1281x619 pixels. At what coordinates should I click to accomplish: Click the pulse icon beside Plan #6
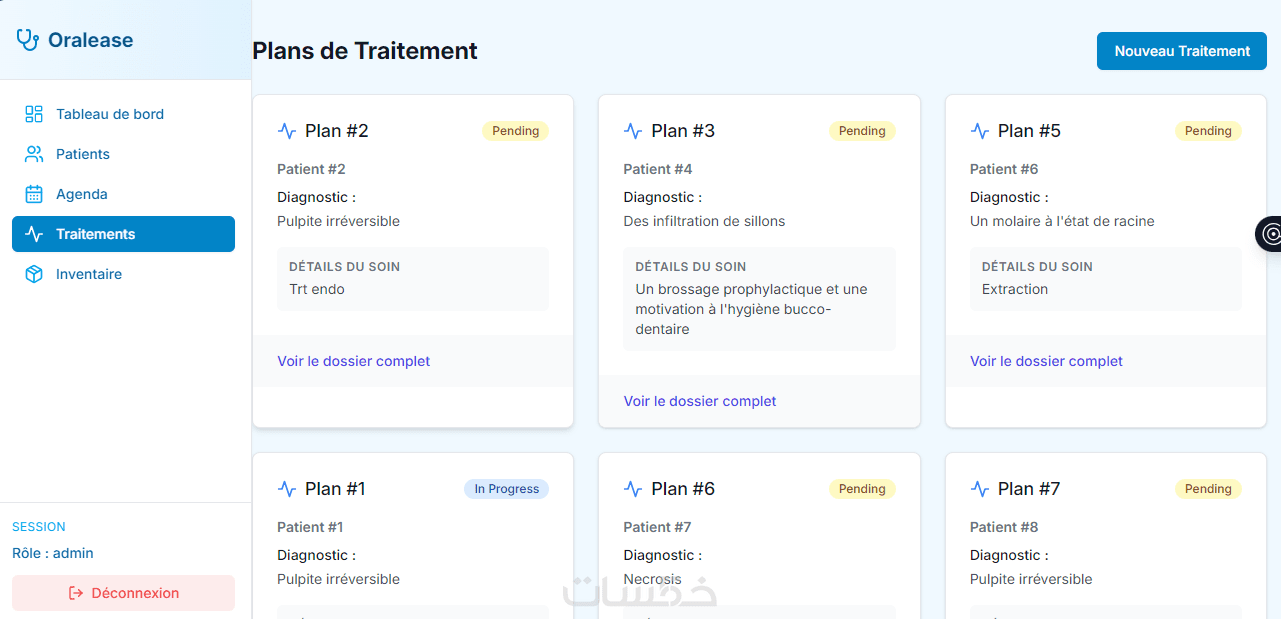coord(633,489)
